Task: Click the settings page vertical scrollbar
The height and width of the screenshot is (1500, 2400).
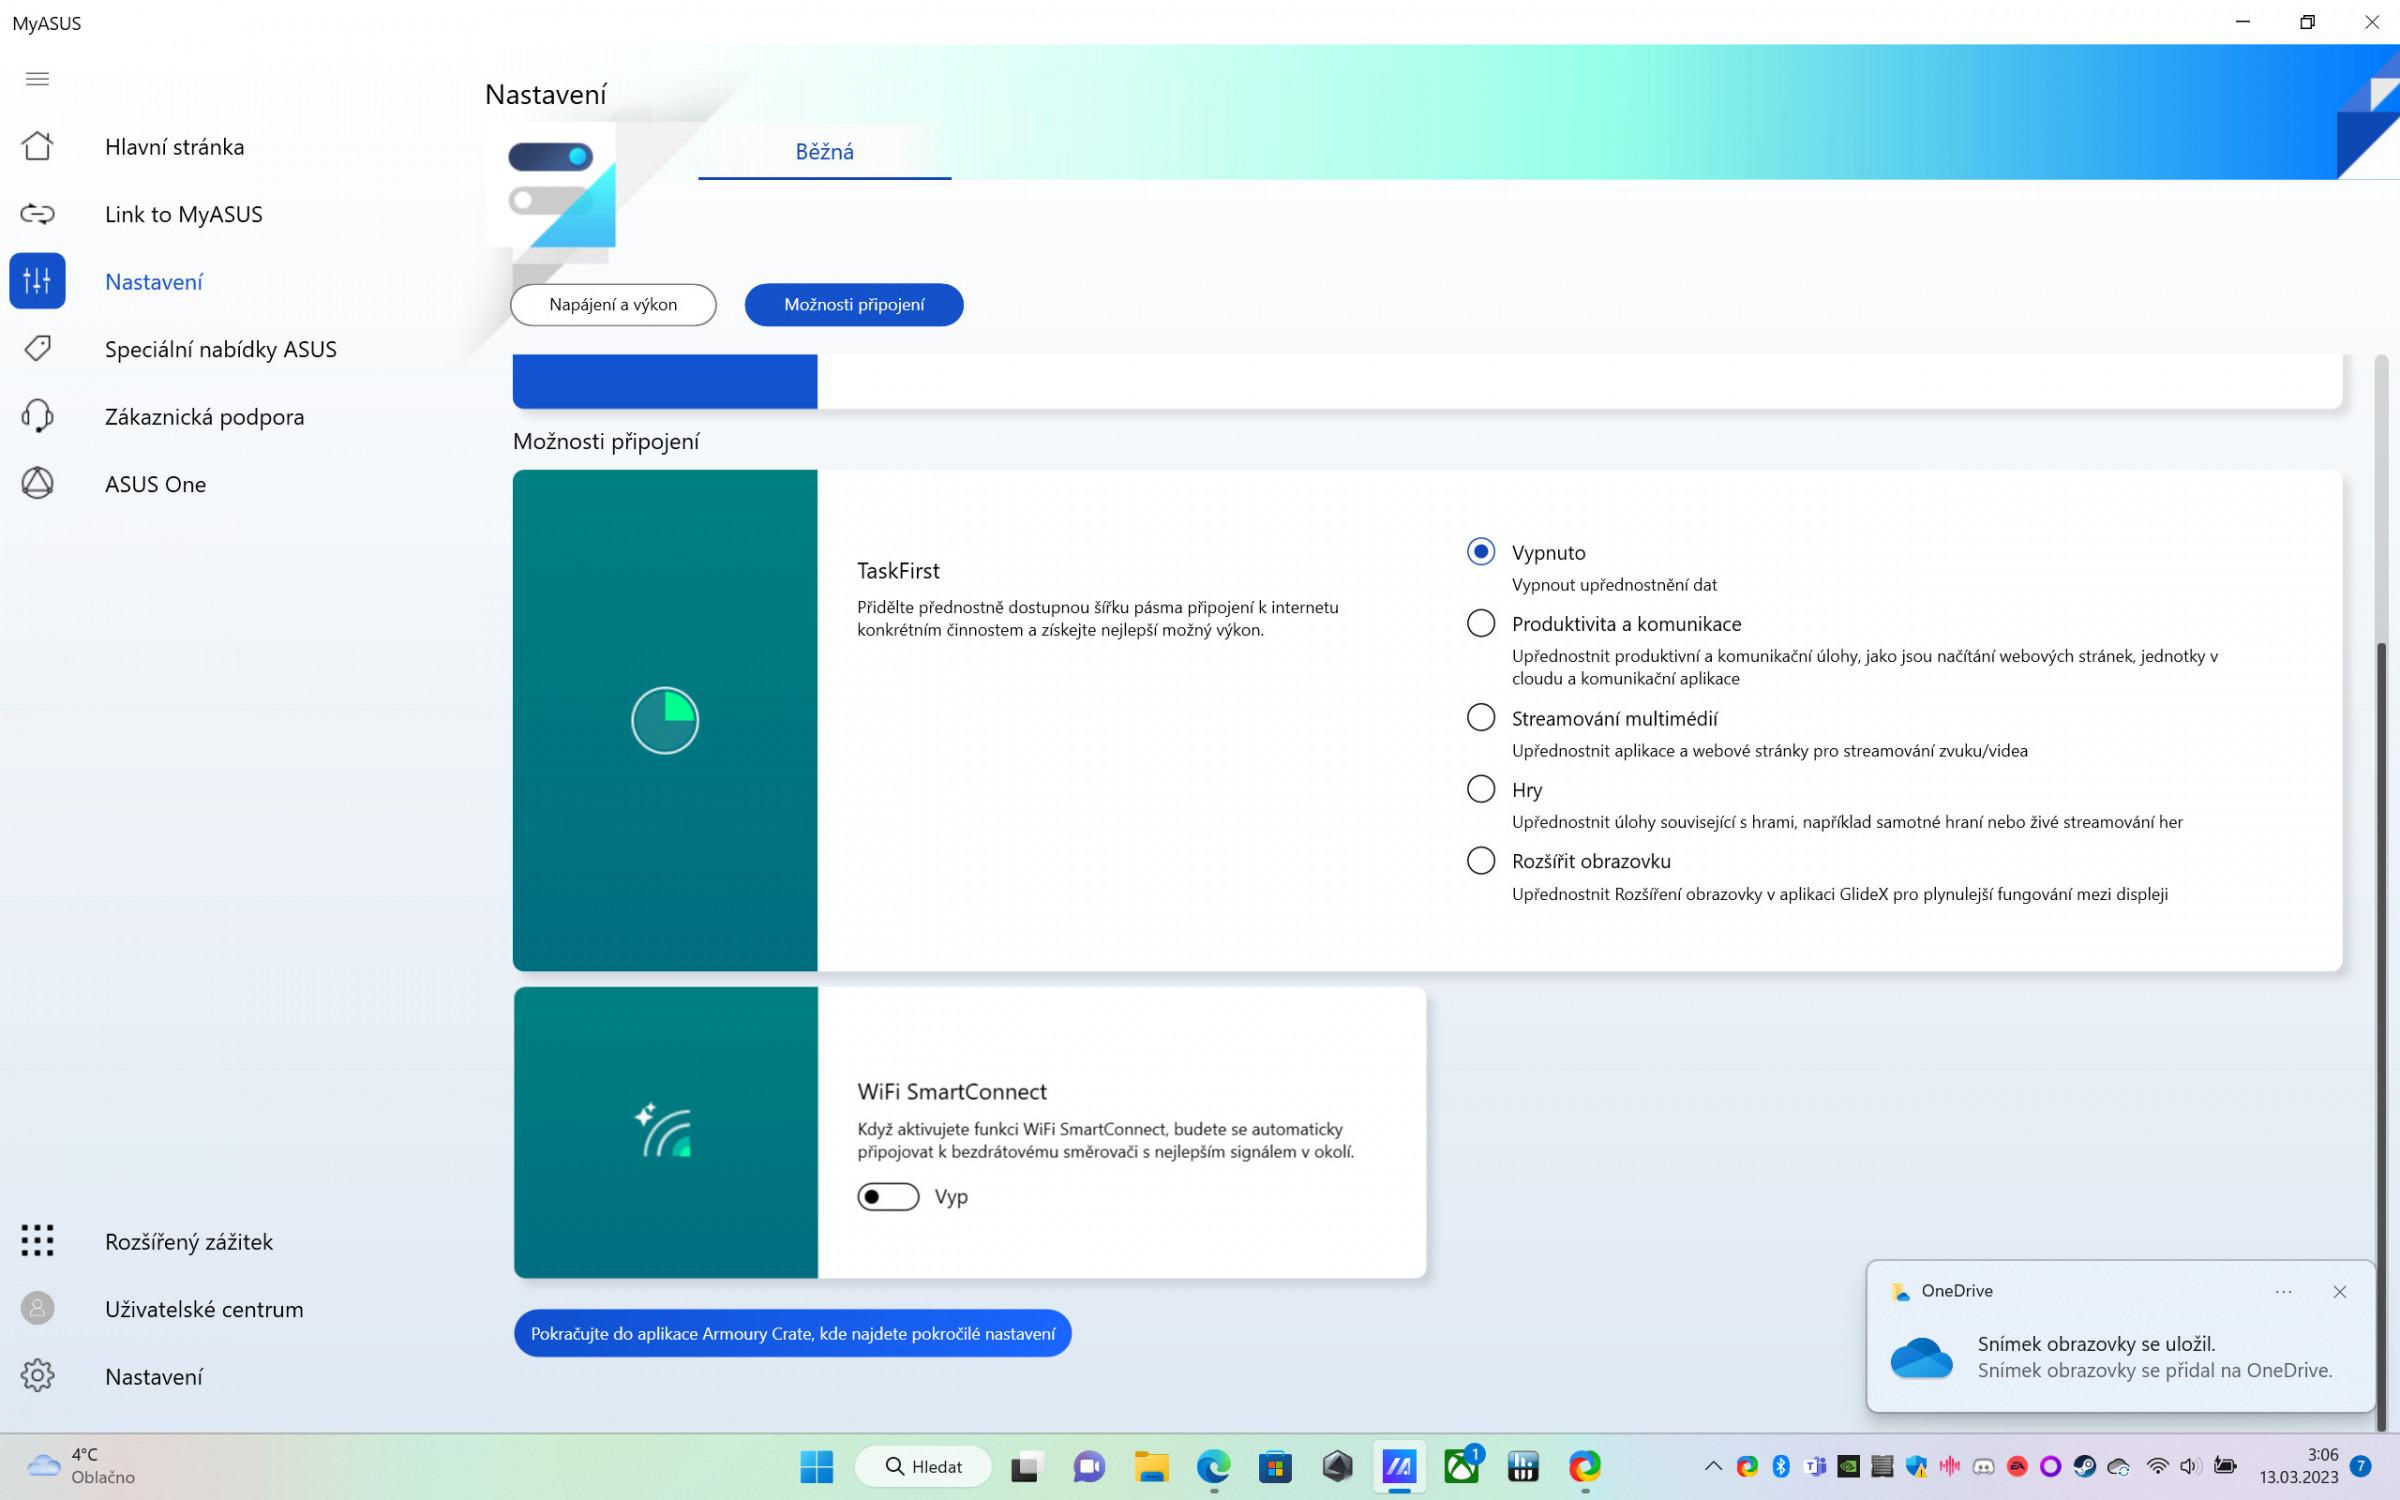Action: click(x=2381, y=1035)
